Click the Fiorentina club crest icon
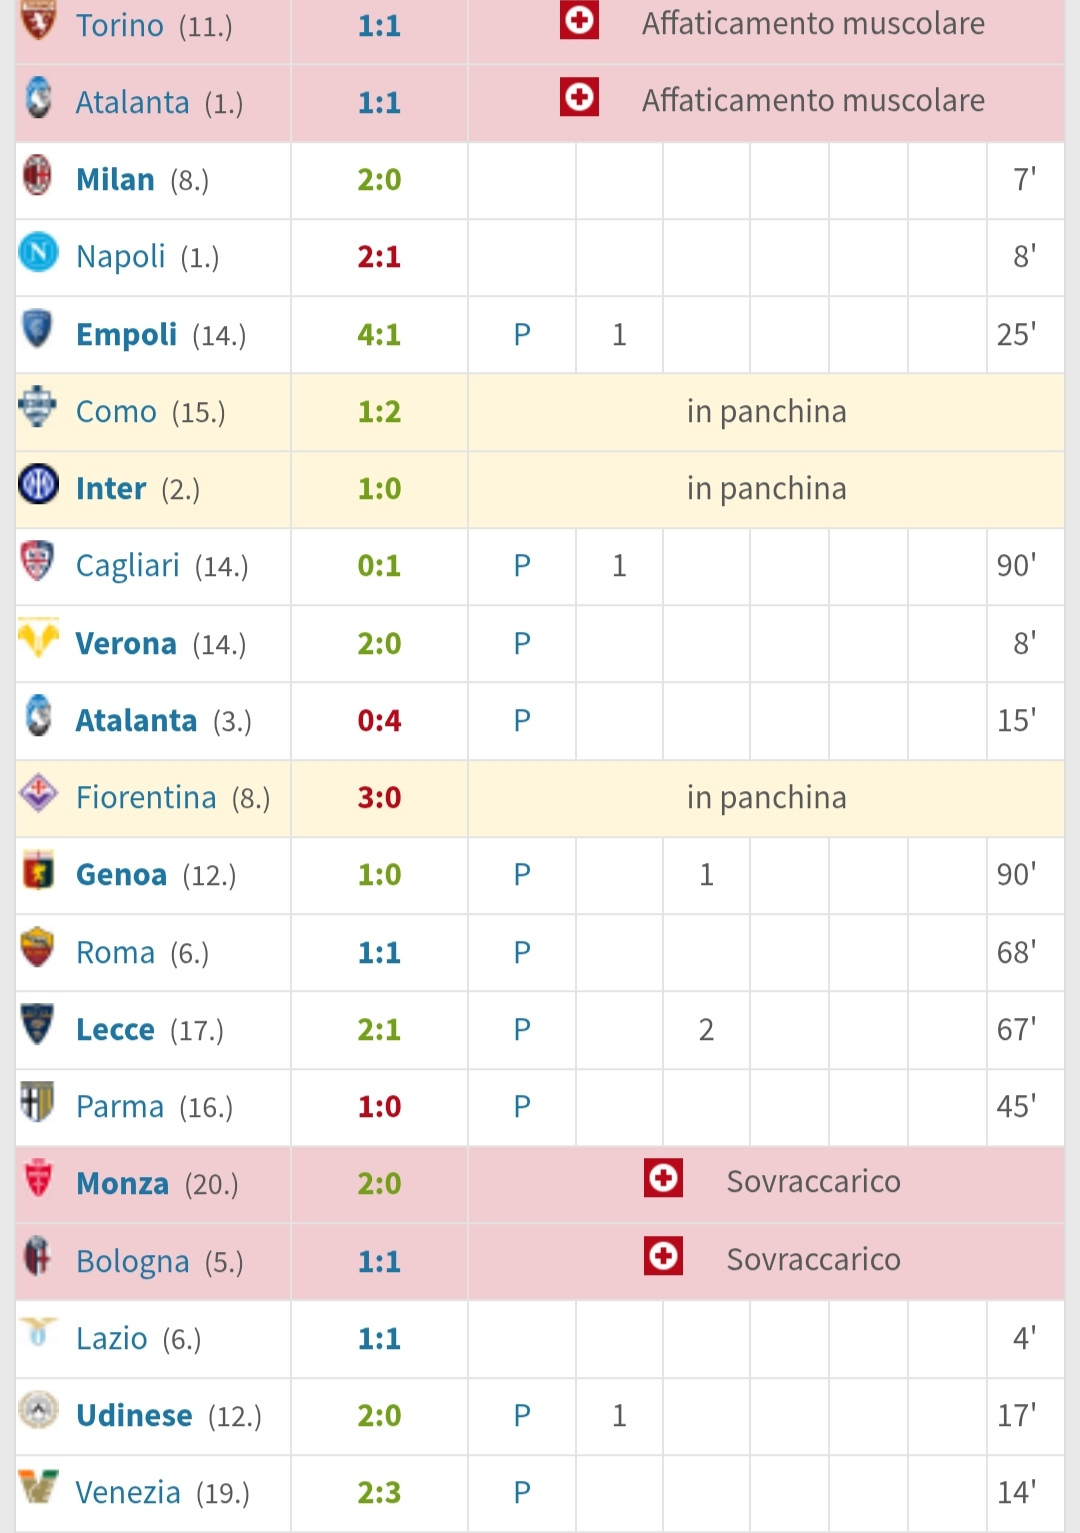The image size is (1080, 1533). [x=38, y=794]
